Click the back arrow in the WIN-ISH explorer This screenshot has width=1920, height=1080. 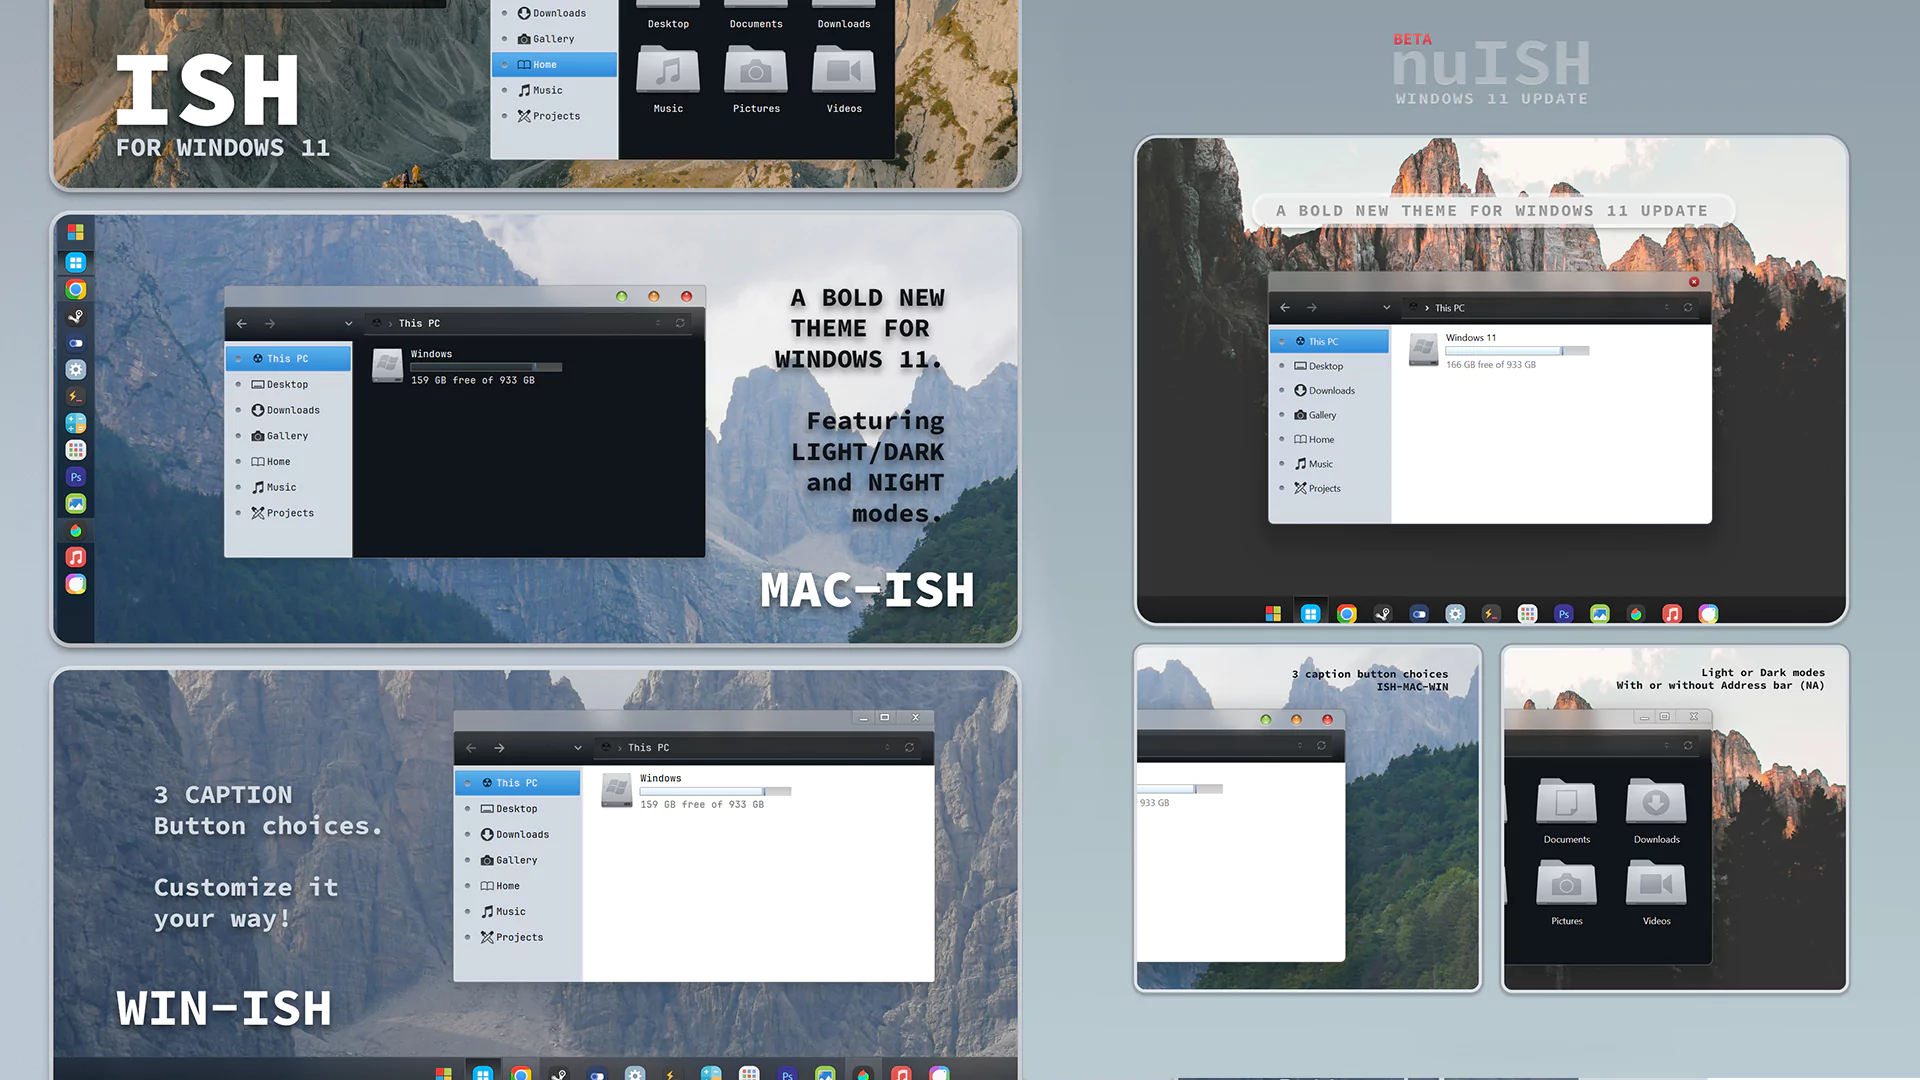click(470, 747)
